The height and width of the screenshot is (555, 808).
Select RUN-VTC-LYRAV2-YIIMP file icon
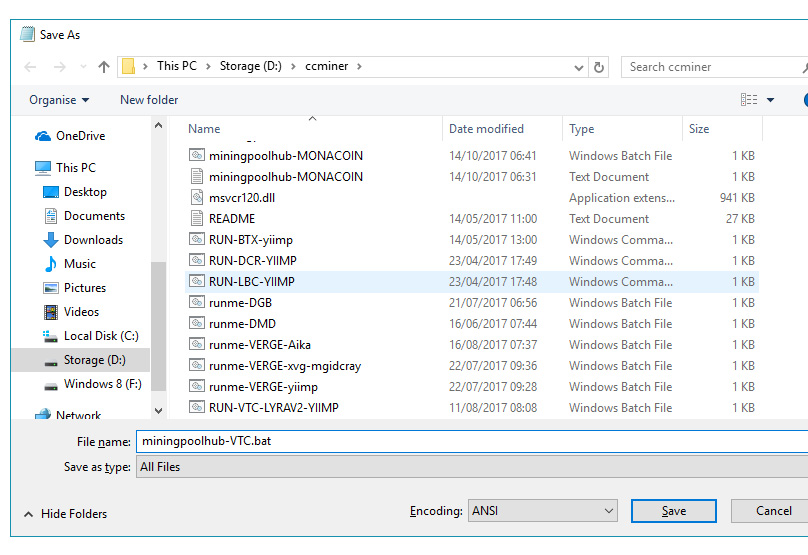(x=196, y=407)
